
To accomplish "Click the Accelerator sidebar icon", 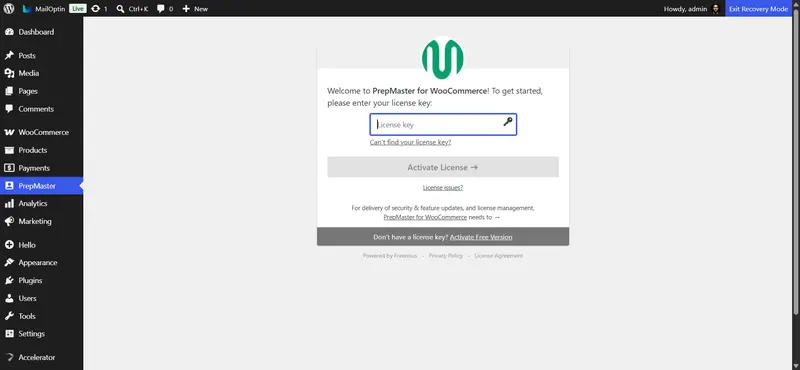I will point(9,357).
